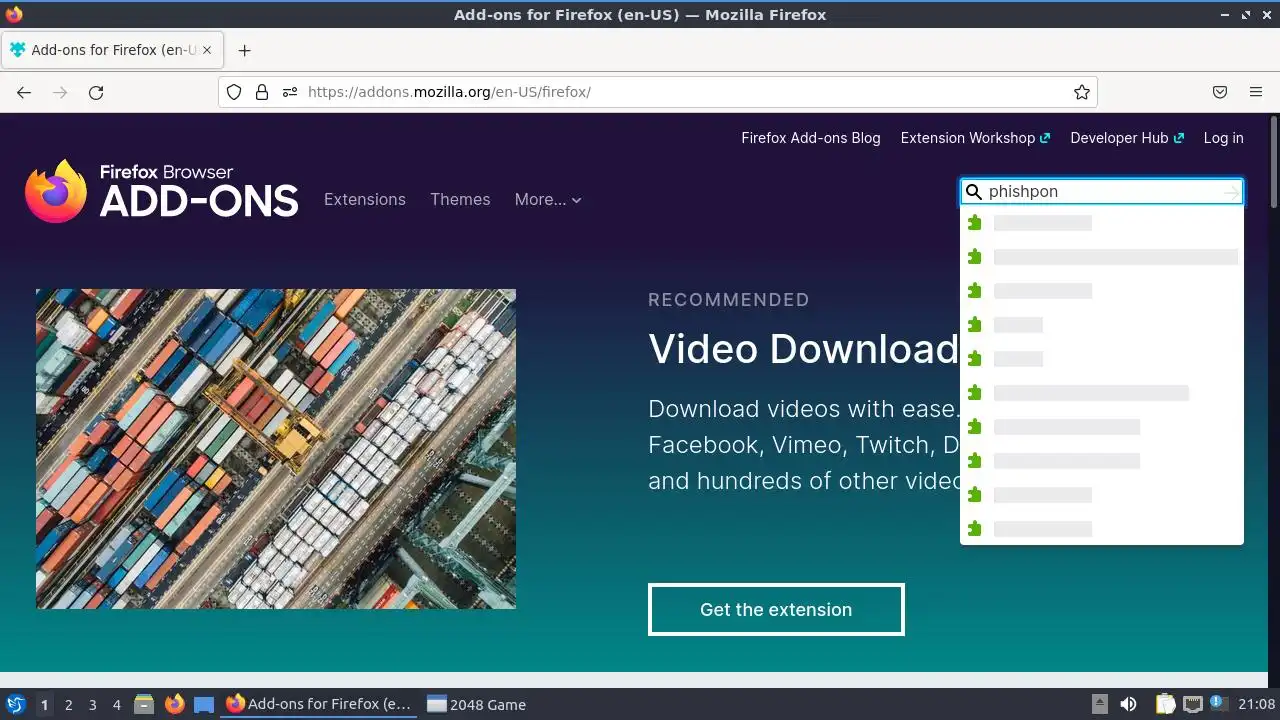Click the Log in link
1280x720 pixels.
[1224, 138]
